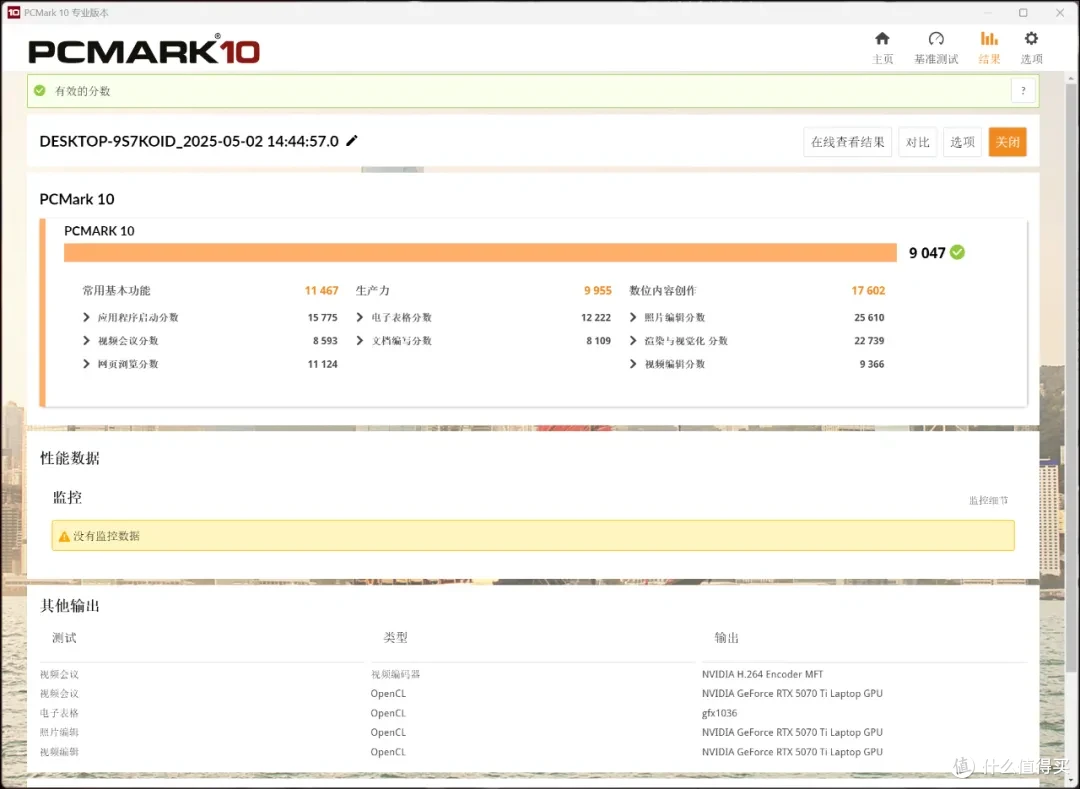Image resolution: width=1080 pixels, height=789 pixels.
Task: Click the 性能数据 section heading
Action: [70, 459]
